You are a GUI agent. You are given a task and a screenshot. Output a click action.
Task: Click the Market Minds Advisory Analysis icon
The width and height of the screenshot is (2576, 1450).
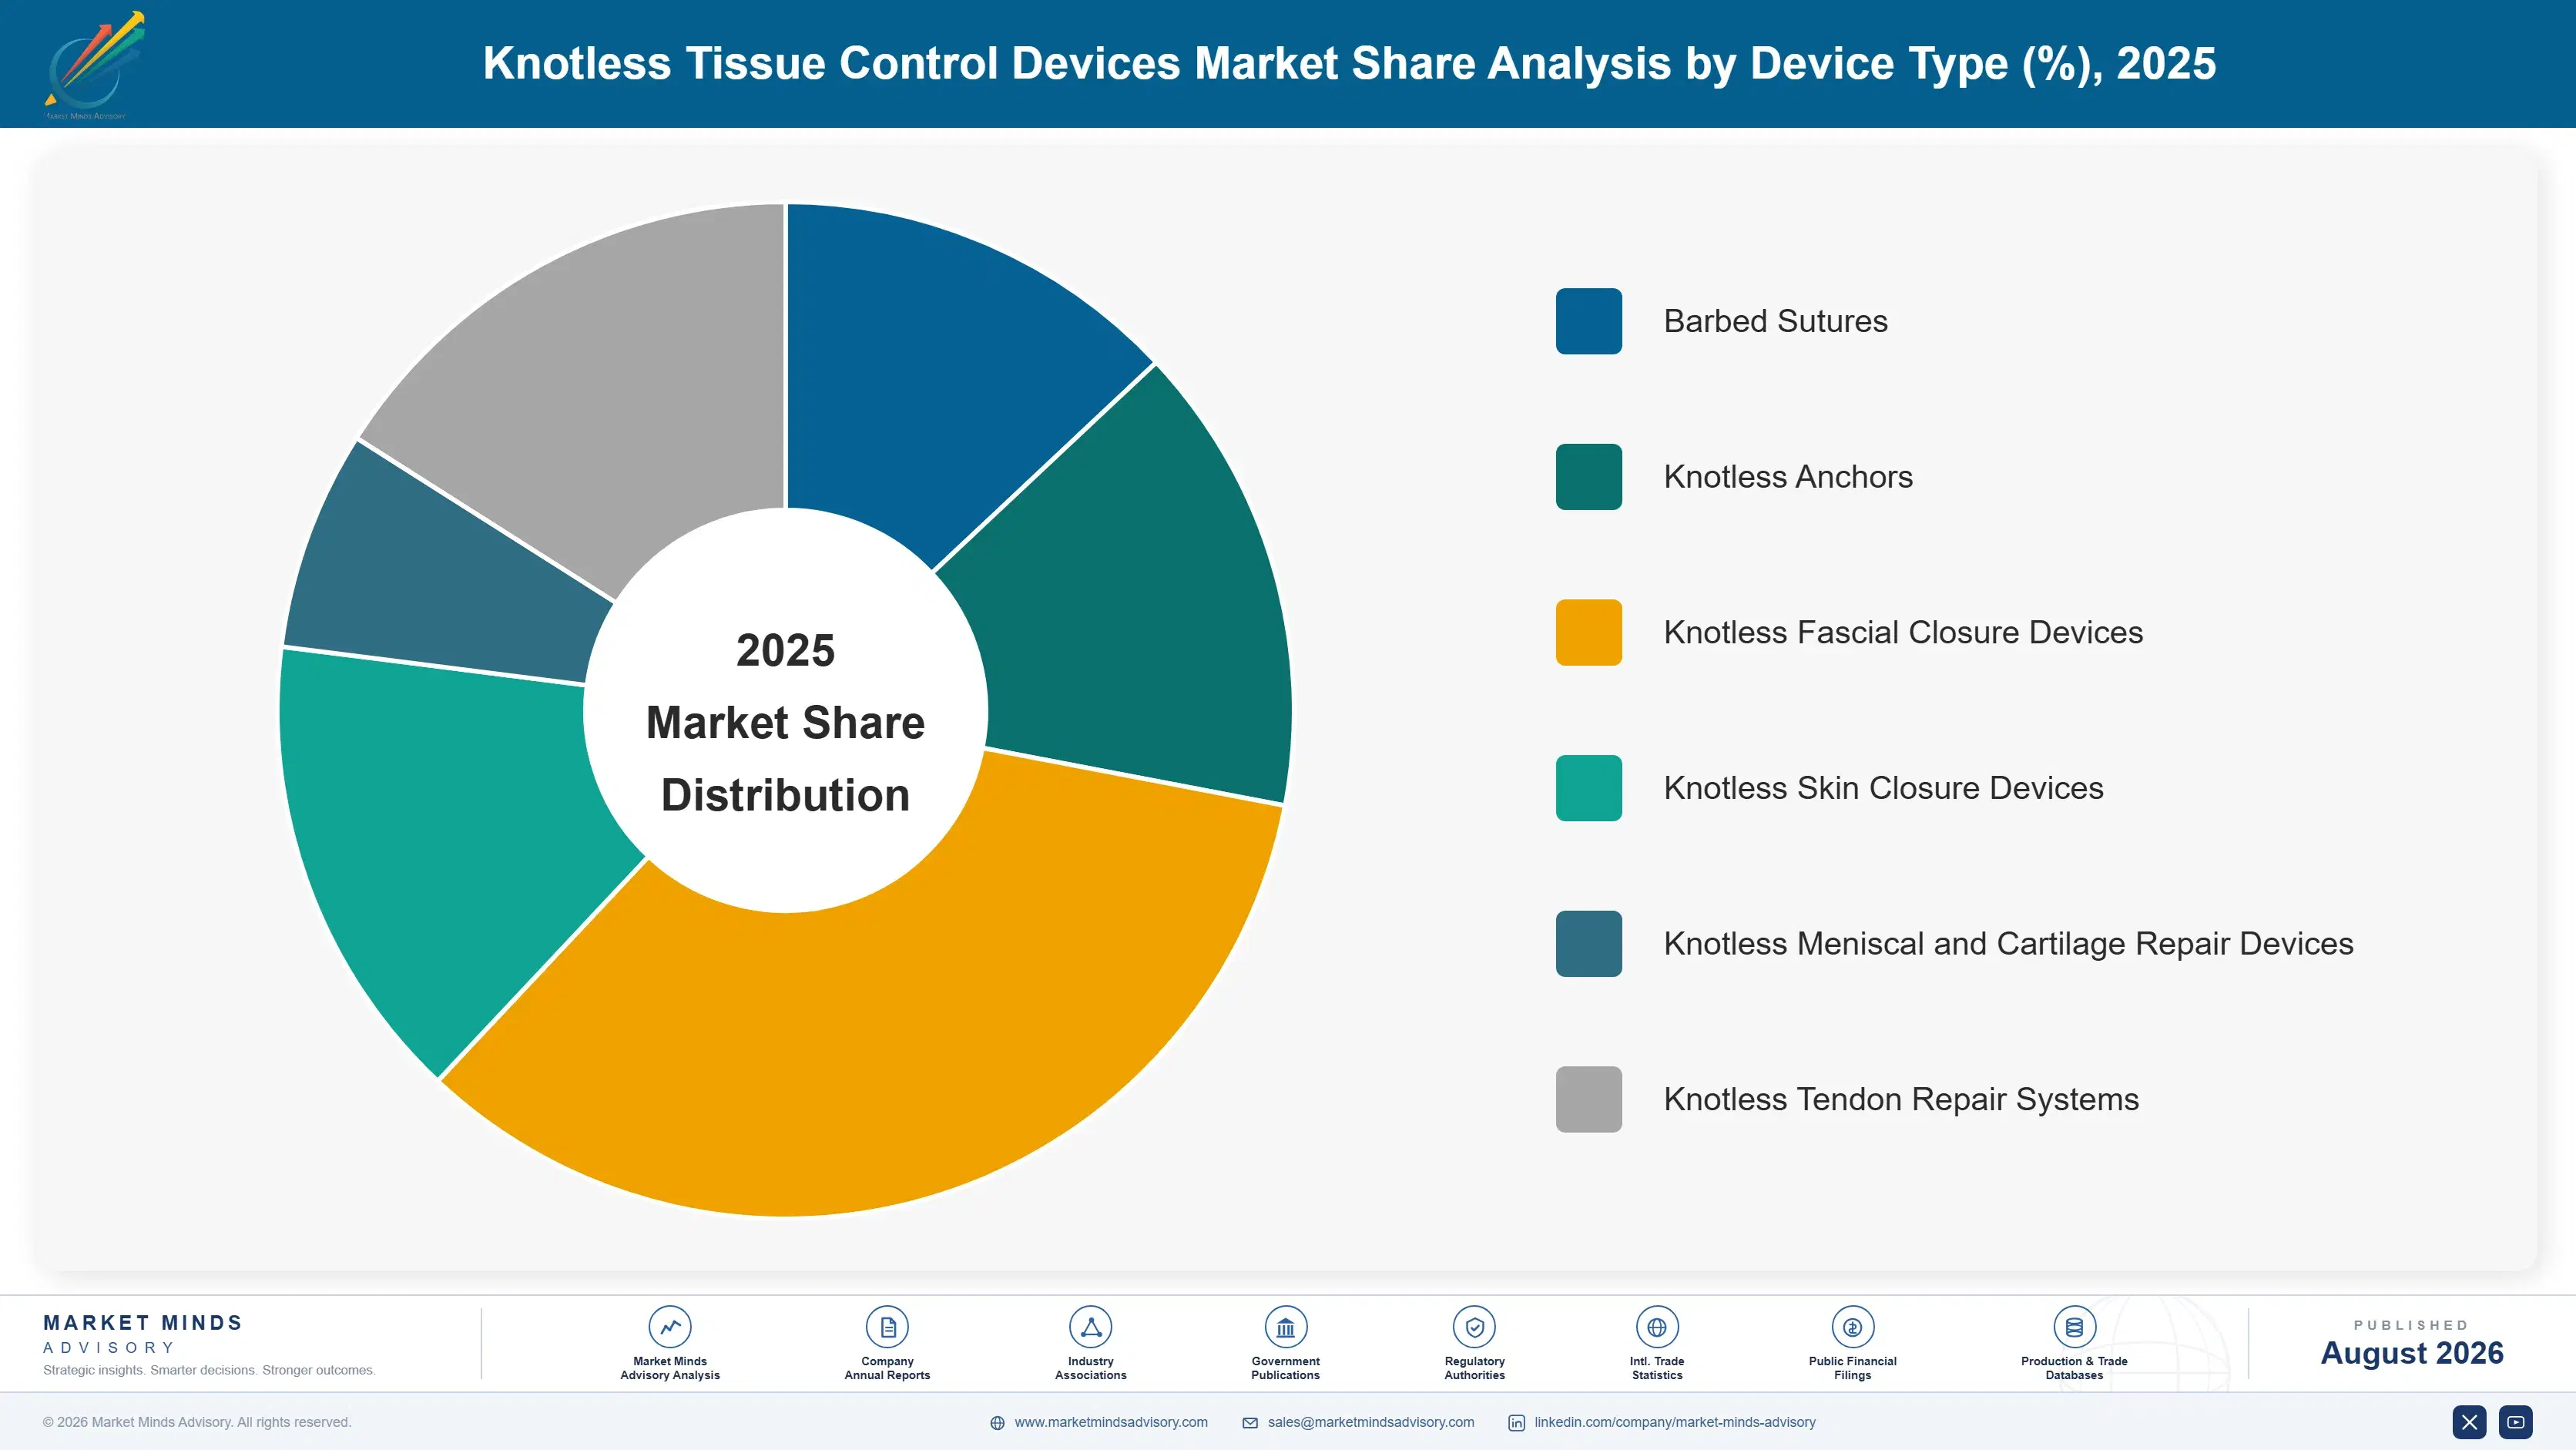[x=669, y=1327]
